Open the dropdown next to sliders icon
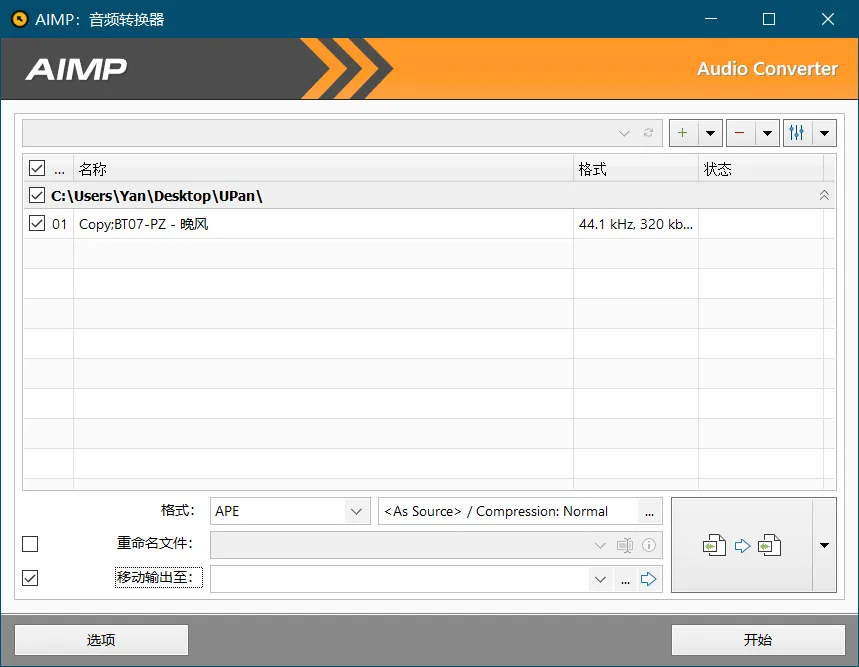The width and height of the screenshot is (859, 667). click(x=824, y=133)
